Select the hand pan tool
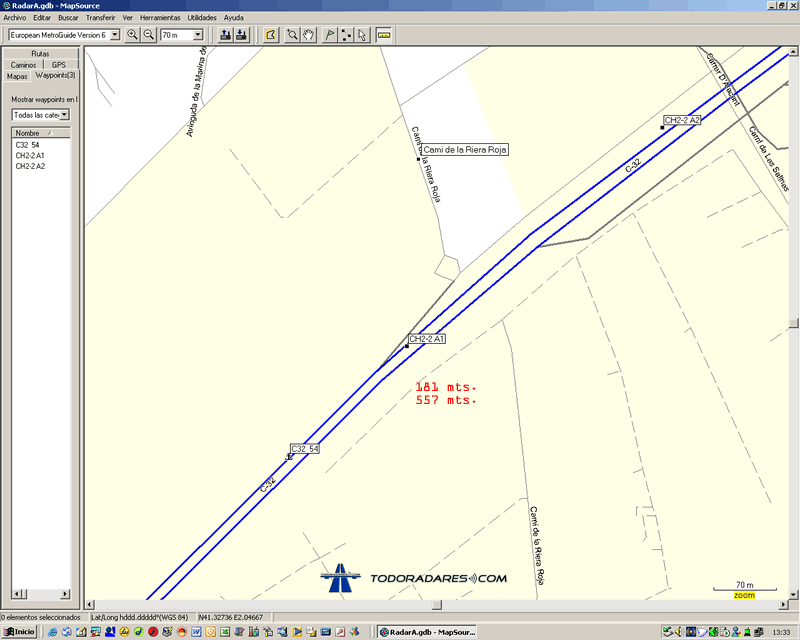 coord(308,35)
